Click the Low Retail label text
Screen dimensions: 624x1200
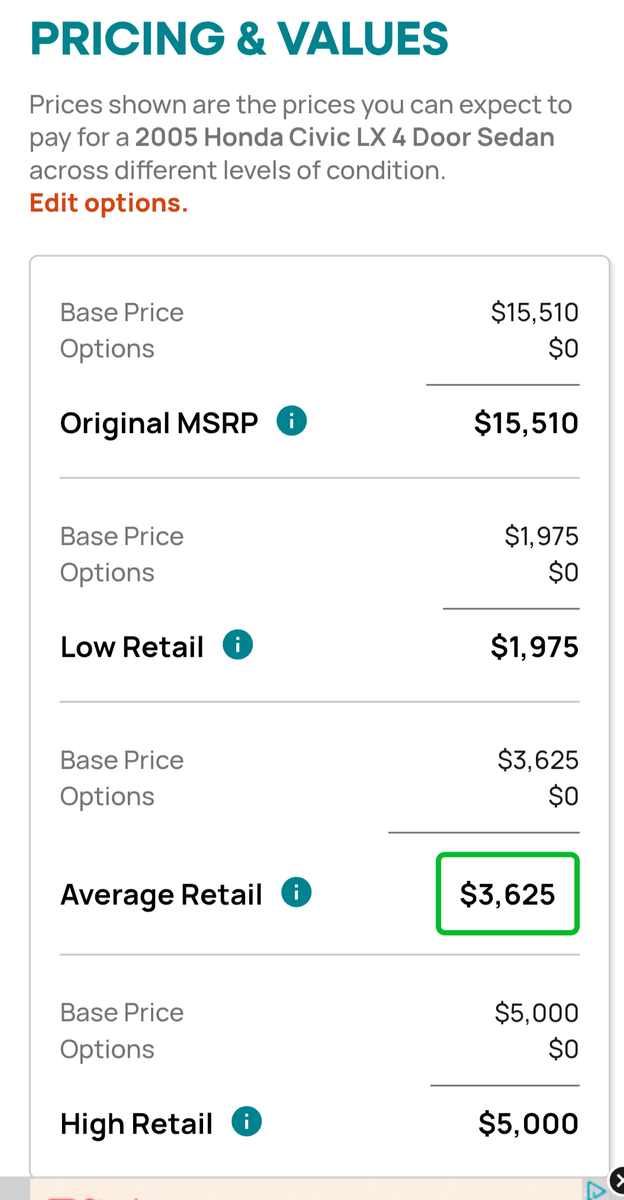pos(132,647)
